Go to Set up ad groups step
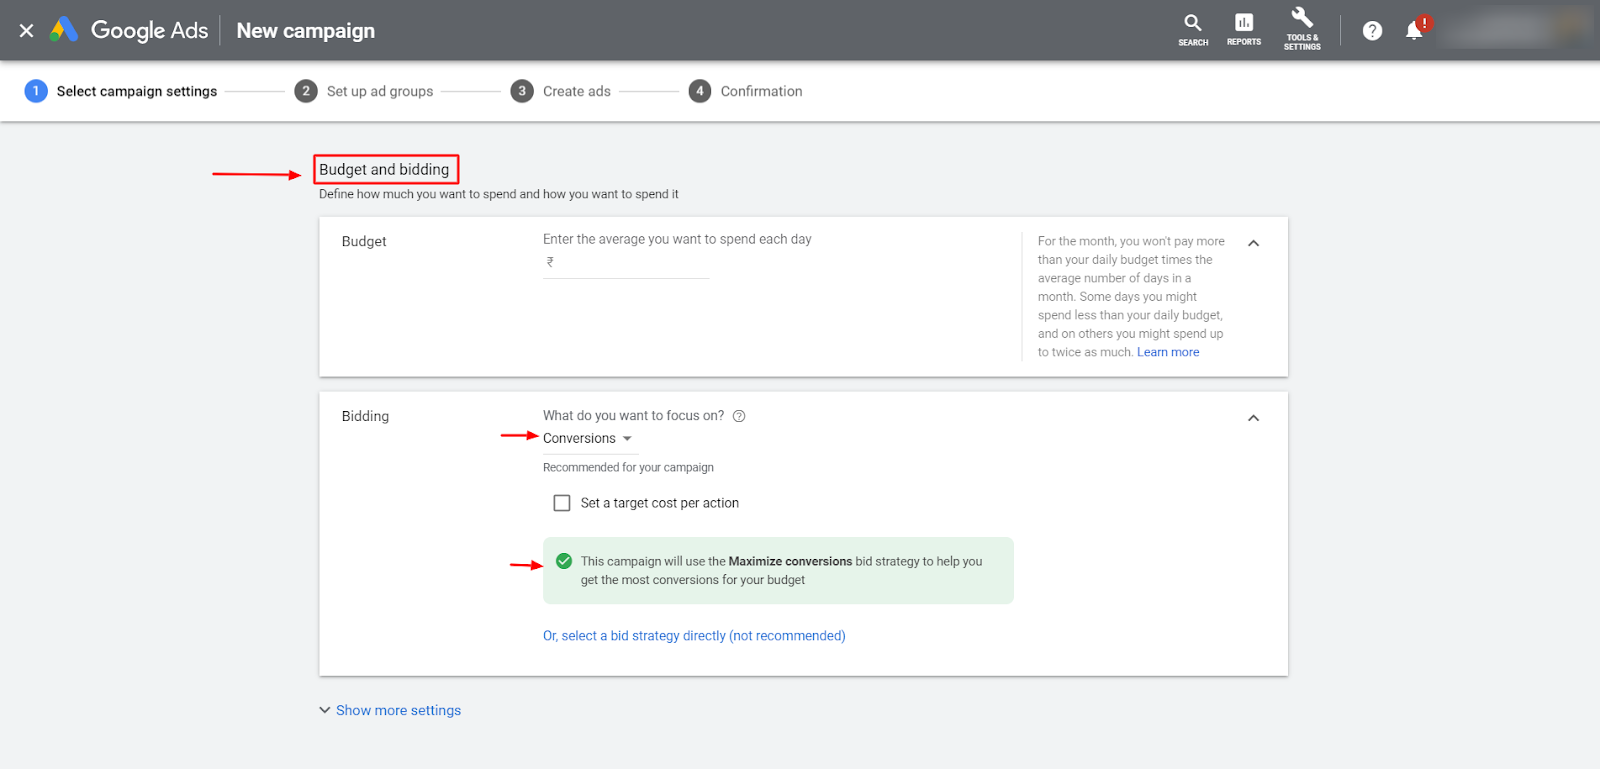 [x=365, y=91]
